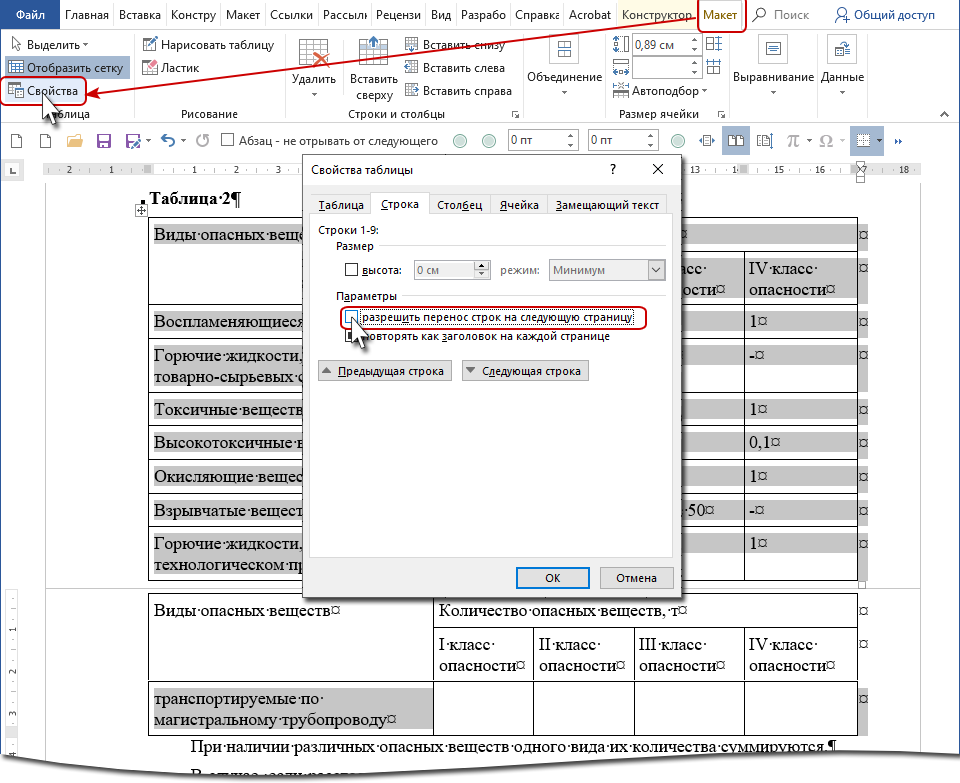Viewport: 960px width, 783px height.
Task: Click the Следующая строка button
Action: [x=525, y=371]
